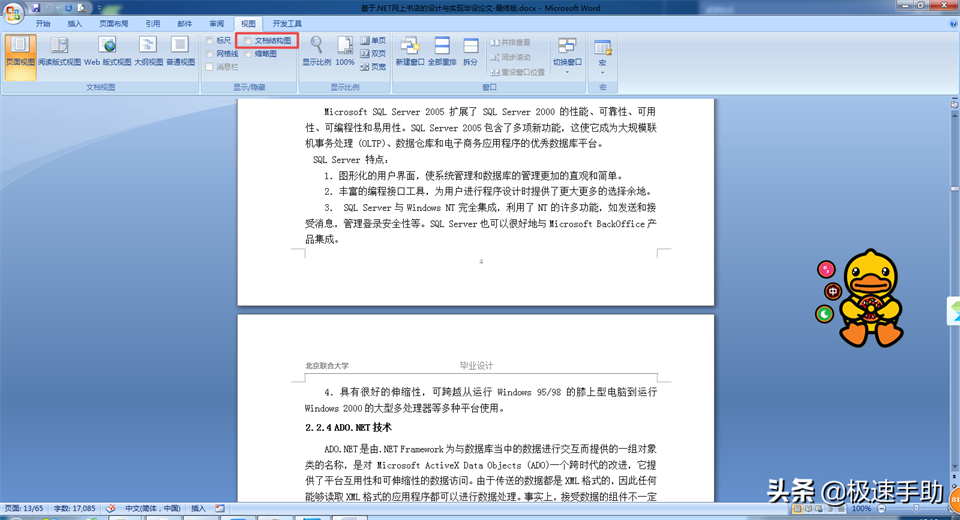Screen dimensions: 960x520
Task: Open the Review tab (审阅)
Action: (x=217, y=23)
